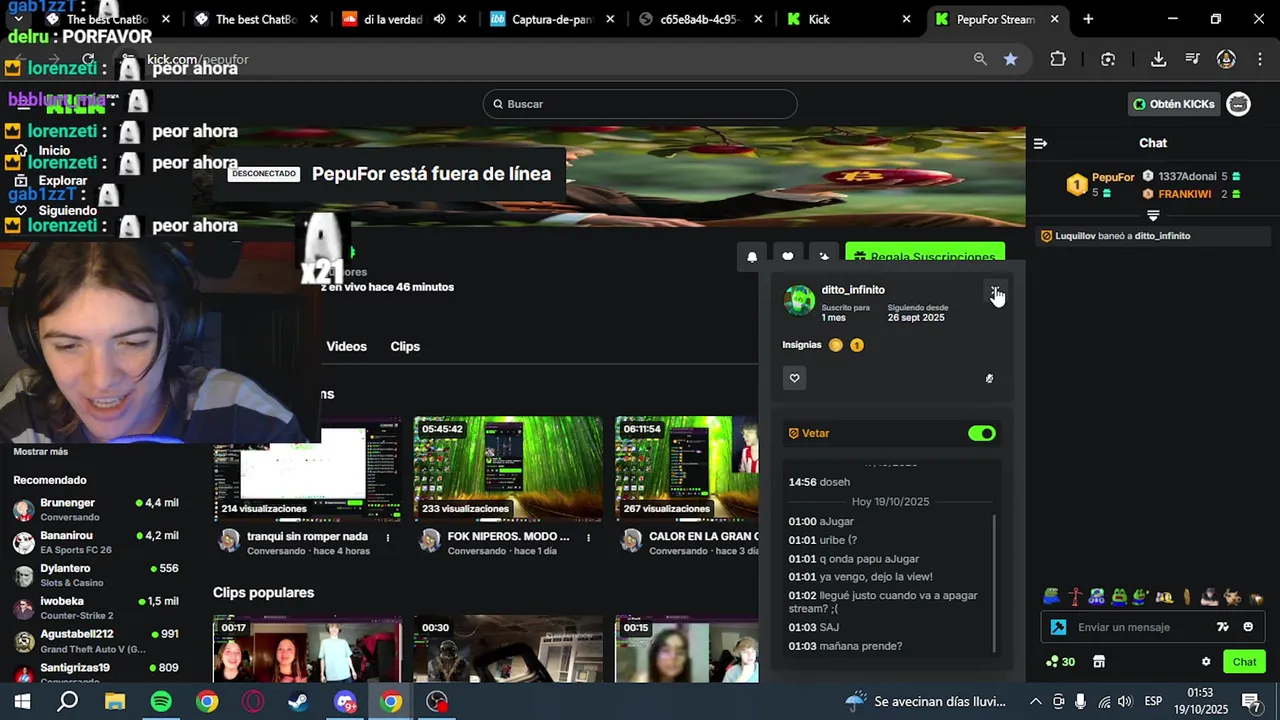Open the text formatting icon in chat input
This screenshot has height=720, width=1280.
[x=1222, y=627]
